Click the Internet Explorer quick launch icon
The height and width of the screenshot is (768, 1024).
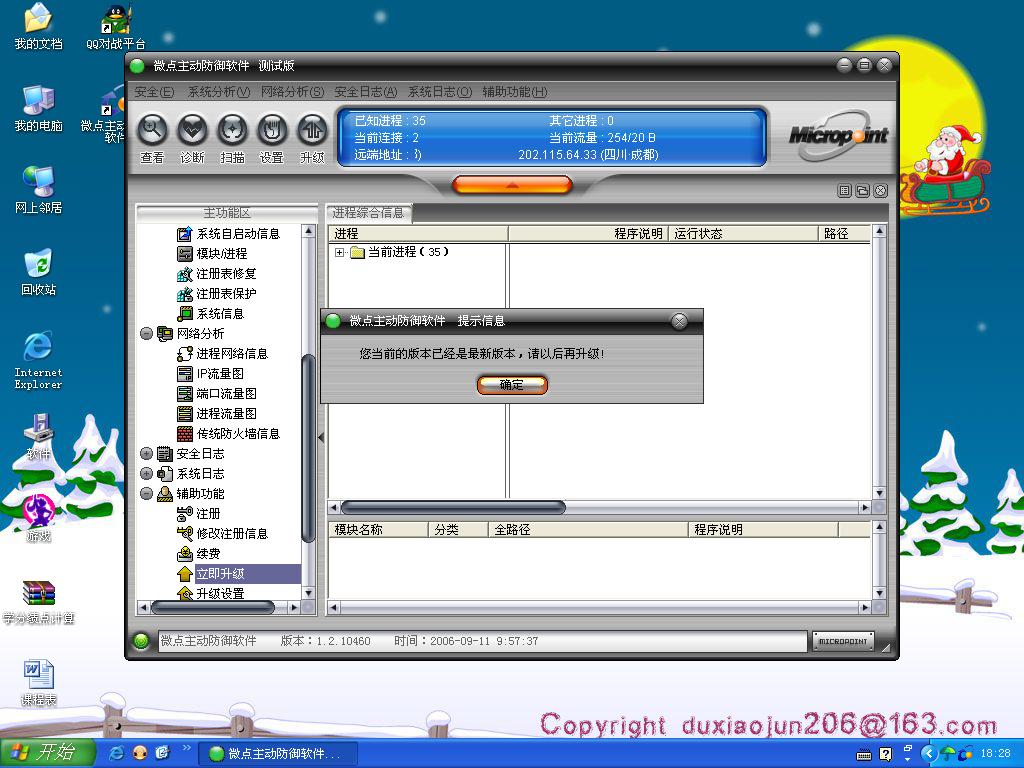point(116,753)
